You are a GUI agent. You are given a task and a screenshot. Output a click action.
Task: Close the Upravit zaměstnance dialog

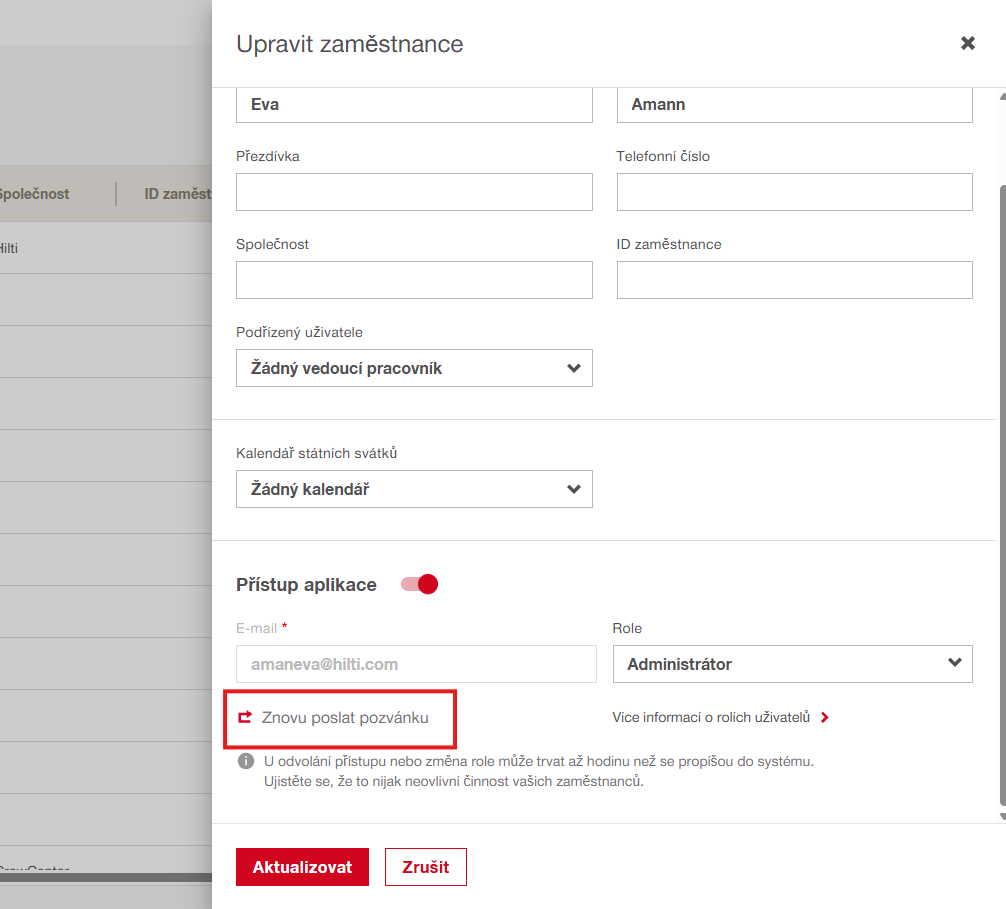click(x=967, y=44)
